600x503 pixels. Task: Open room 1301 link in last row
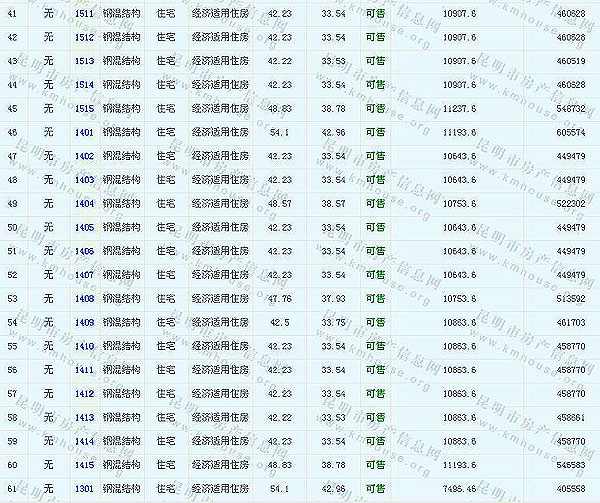[x=84, y=489]
